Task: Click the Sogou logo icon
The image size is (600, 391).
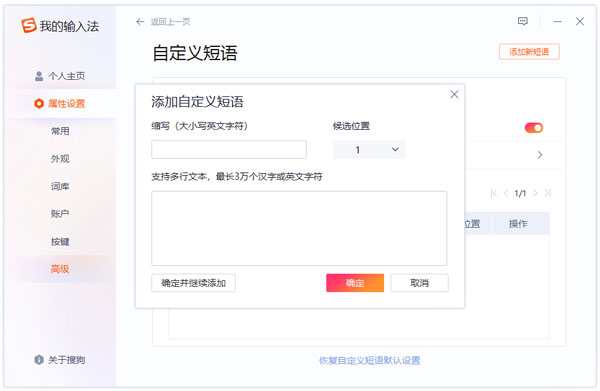Action: 29,25
